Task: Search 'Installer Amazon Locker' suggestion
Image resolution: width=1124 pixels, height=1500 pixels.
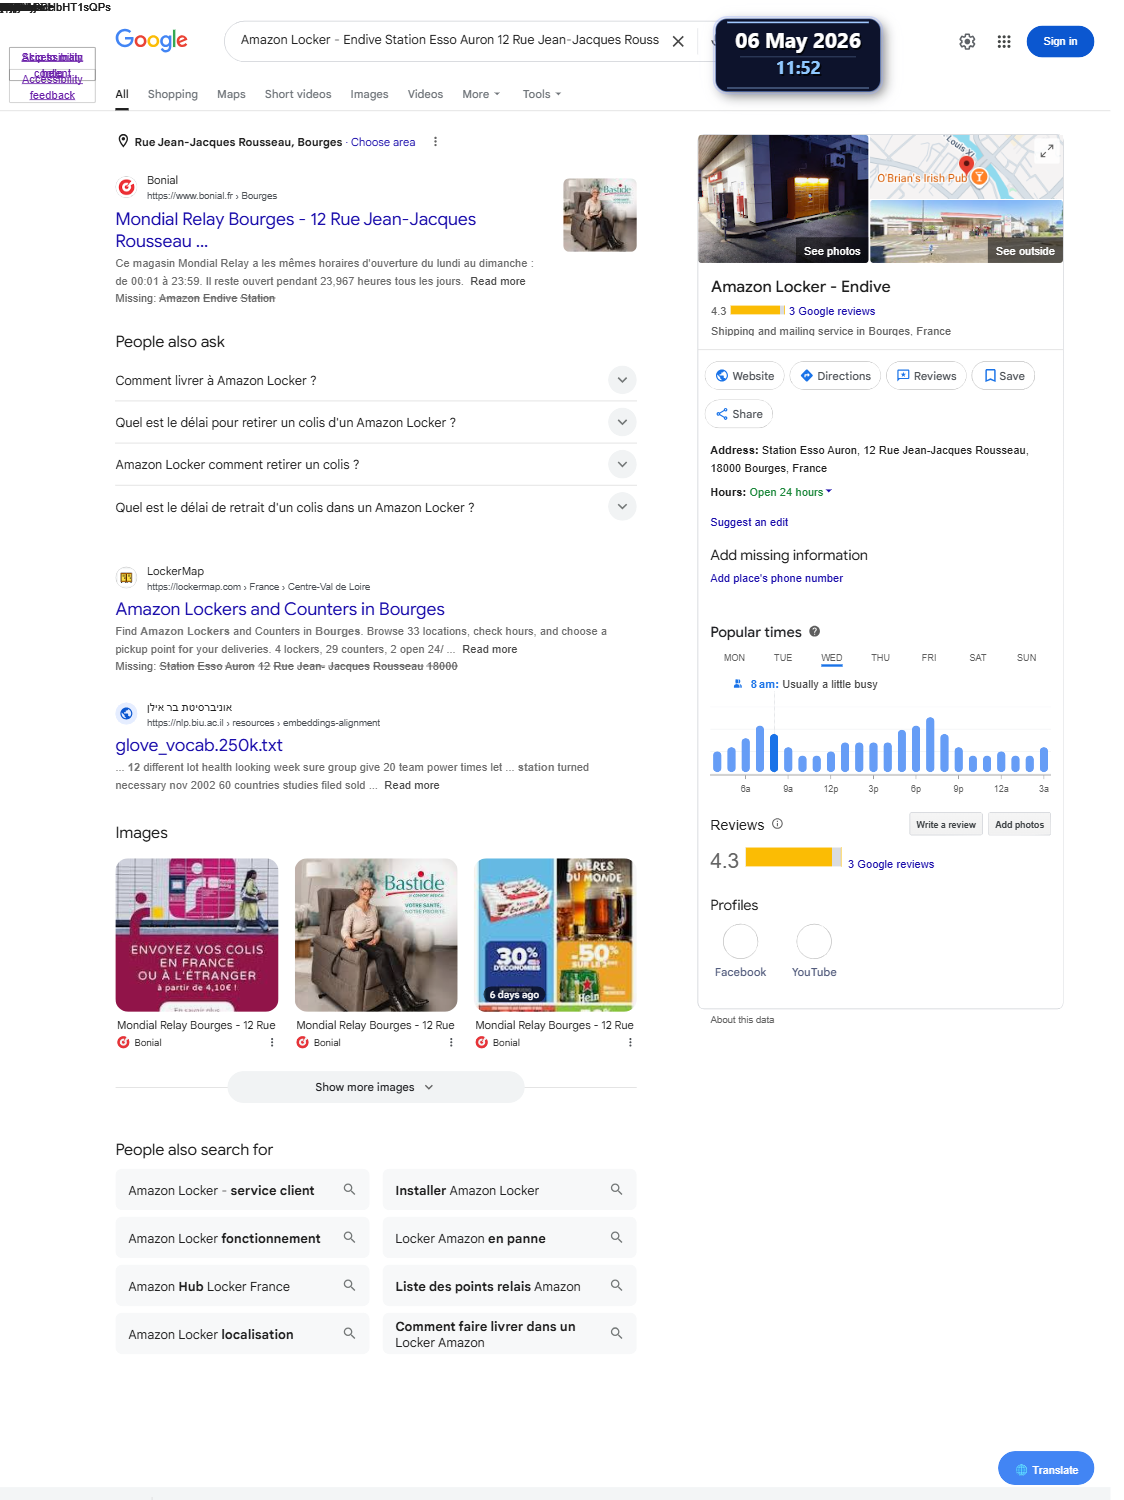Action: point(509,1190)
